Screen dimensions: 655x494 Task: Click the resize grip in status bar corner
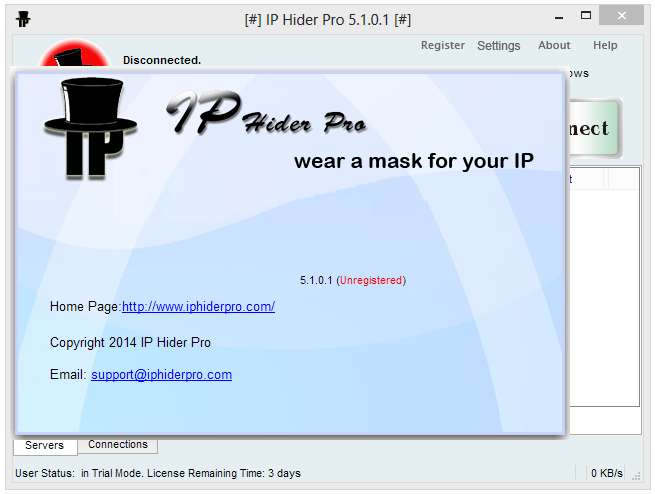pos(636,476)
